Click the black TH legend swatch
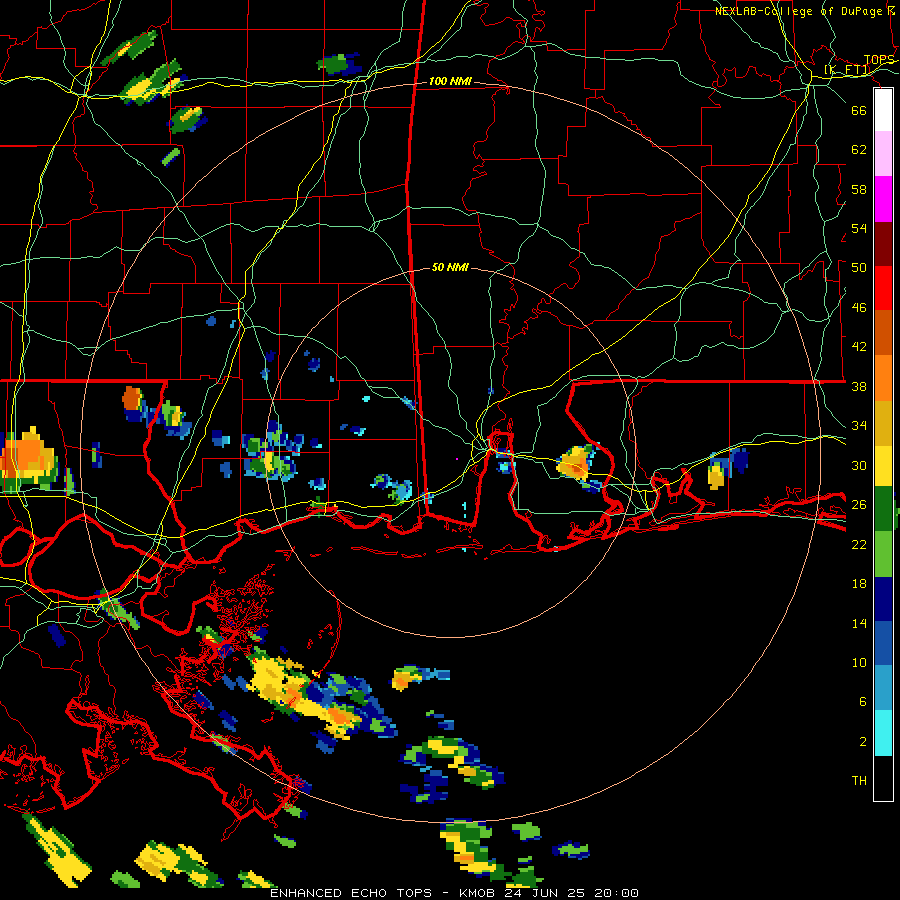 click(x=883, y=778)
